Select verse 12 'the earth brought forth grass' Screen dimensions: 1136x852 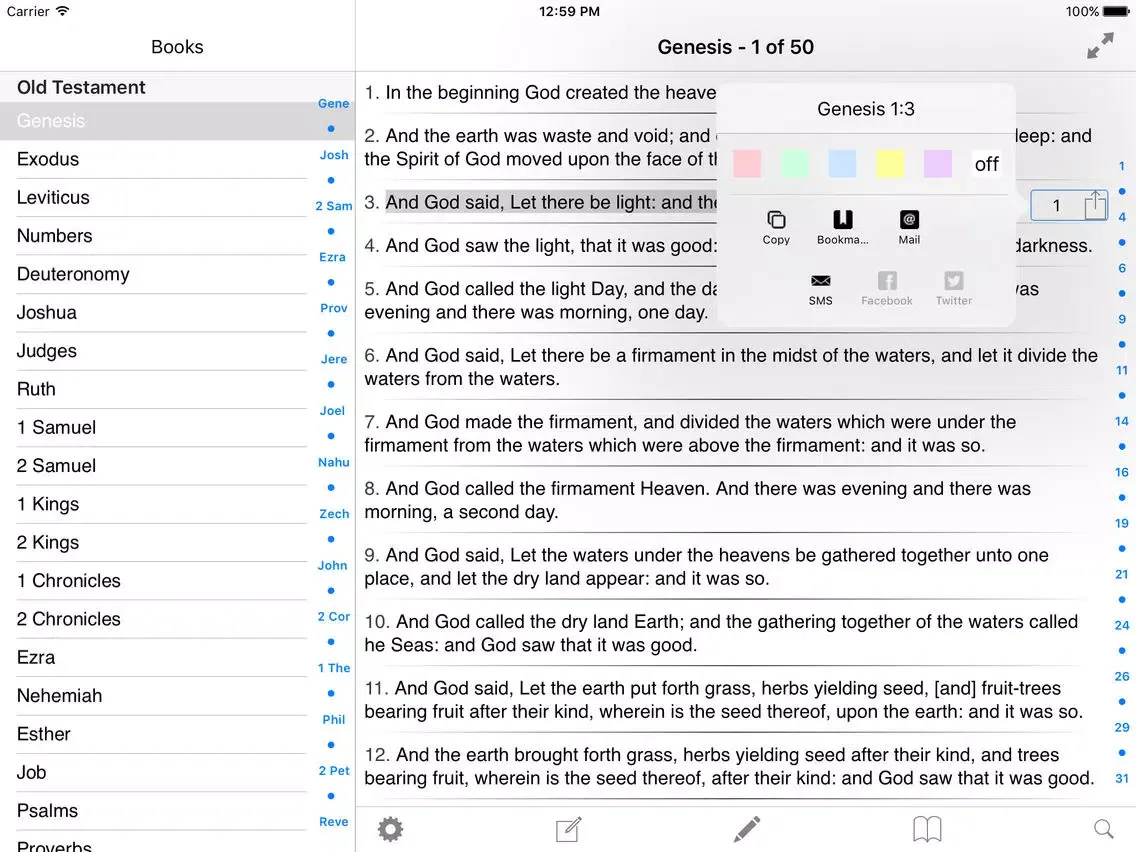coord(729,766)
